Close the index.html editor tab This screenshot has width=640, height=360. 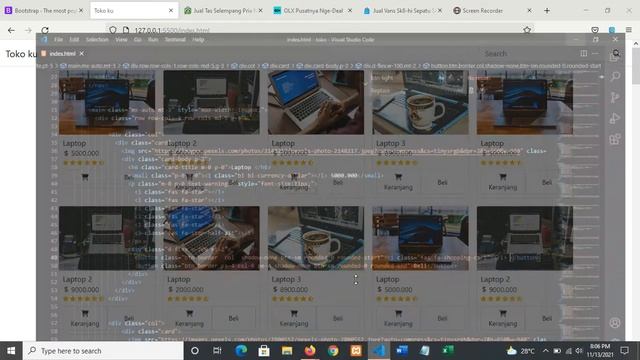tap(82, 53)
